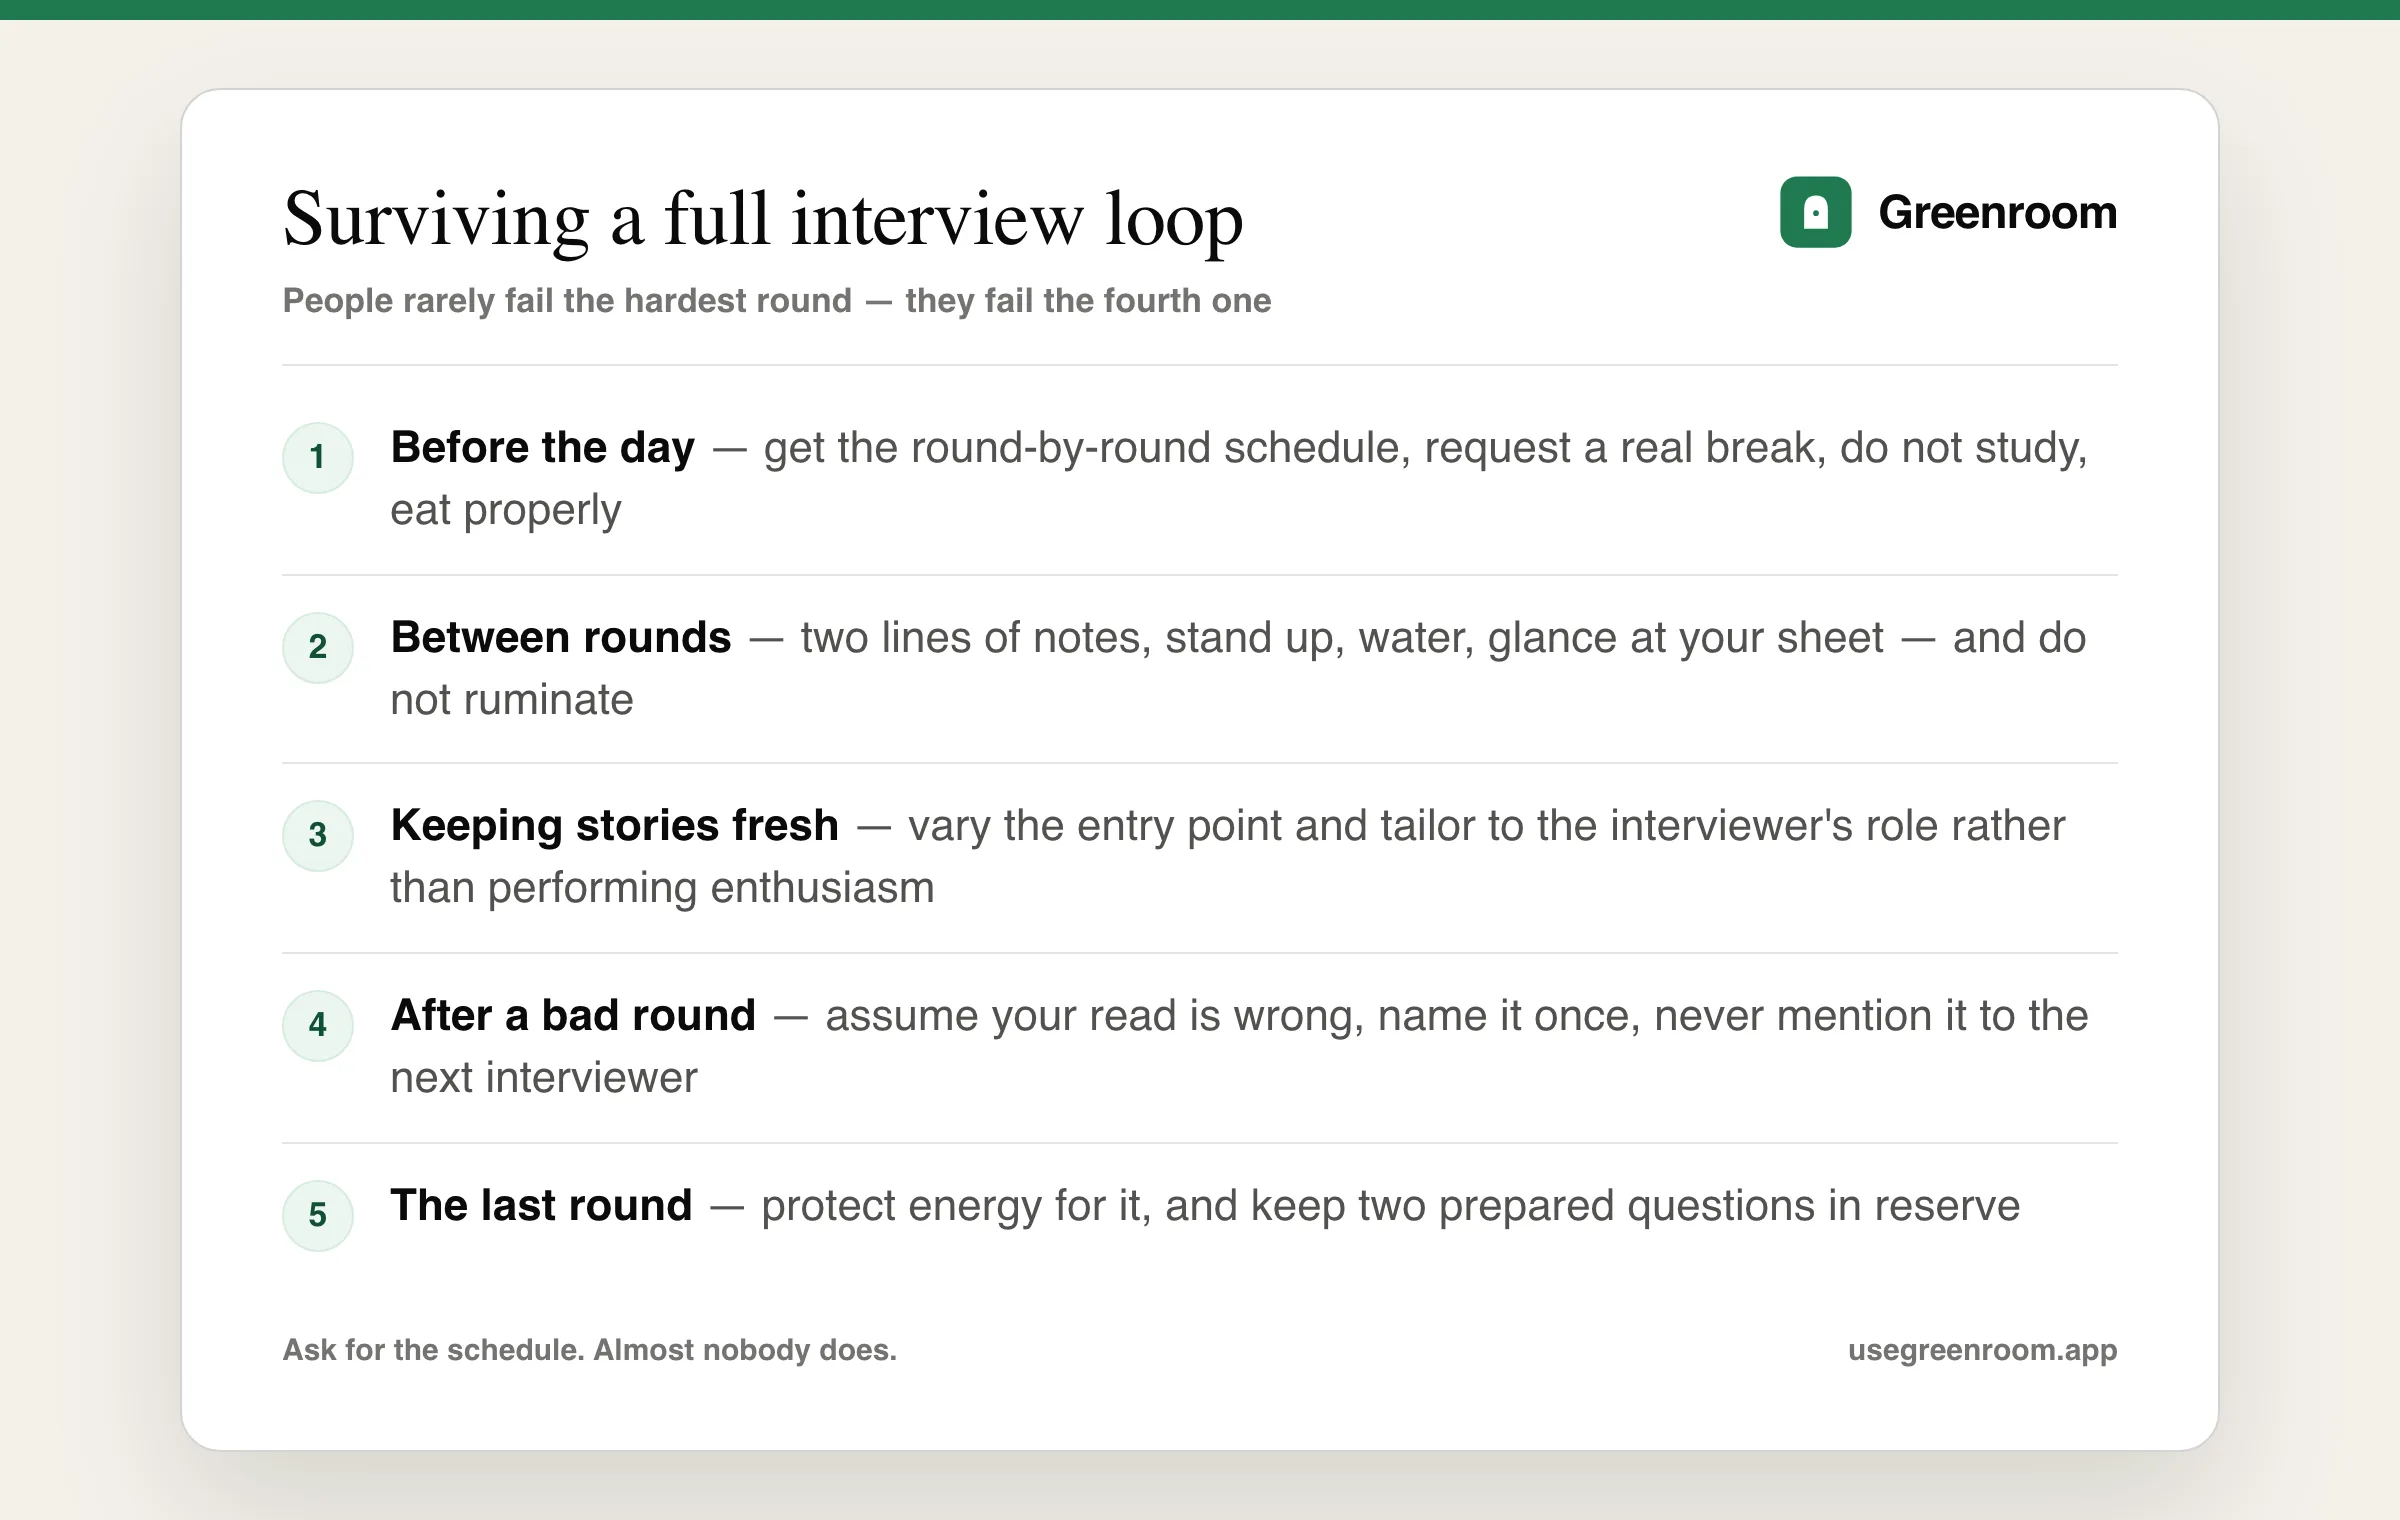The image size is (2400, 1520).
Task: Select the number 3 step badge
Action: (318, 835)
